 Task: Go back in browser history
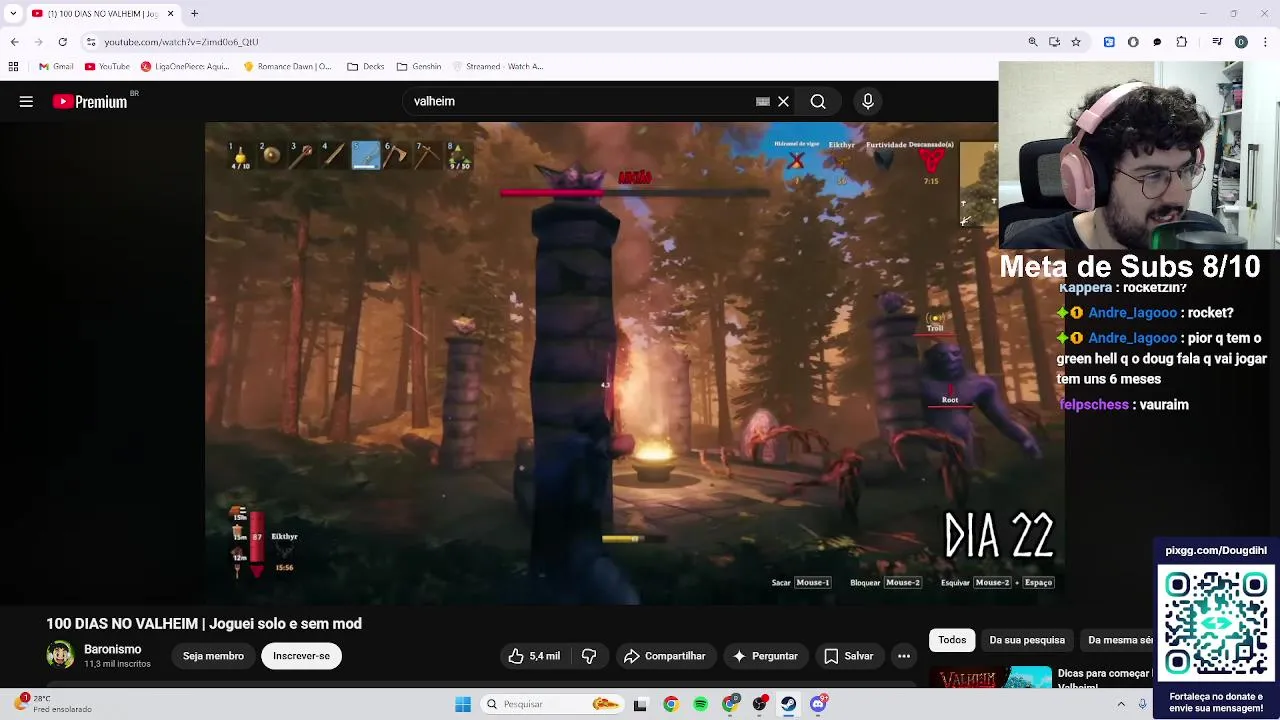click(x=14, y=42)
